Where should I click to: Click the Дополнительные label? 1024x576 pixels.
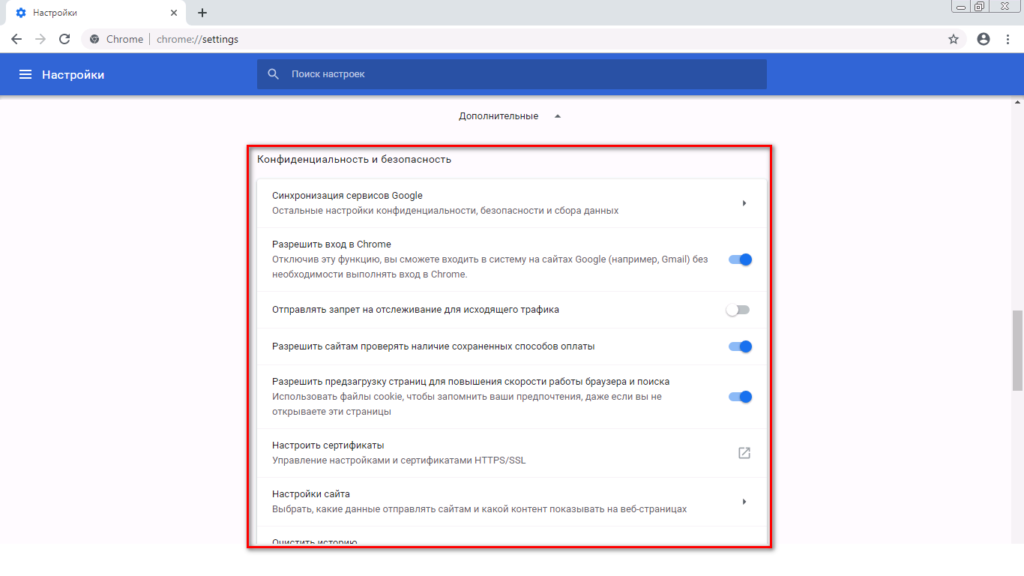[498, 116]
